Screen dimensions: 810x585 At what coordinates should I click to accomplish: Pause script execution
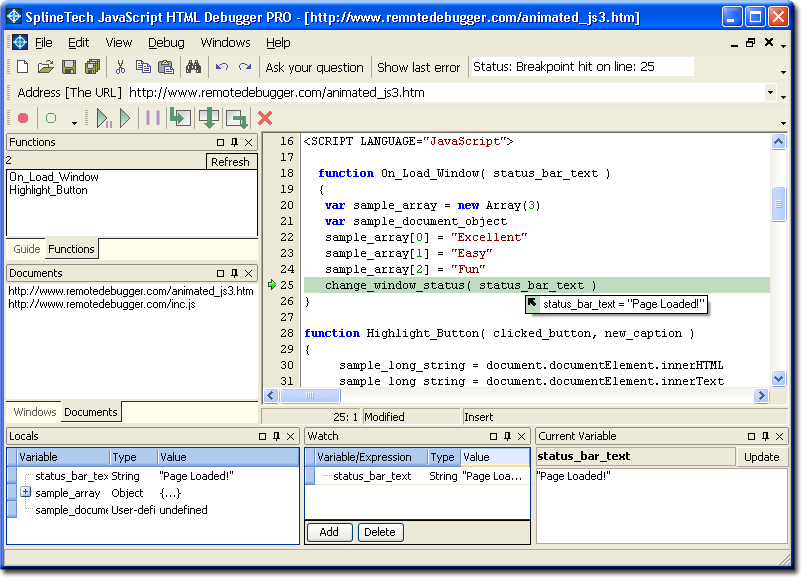point(153,118)
